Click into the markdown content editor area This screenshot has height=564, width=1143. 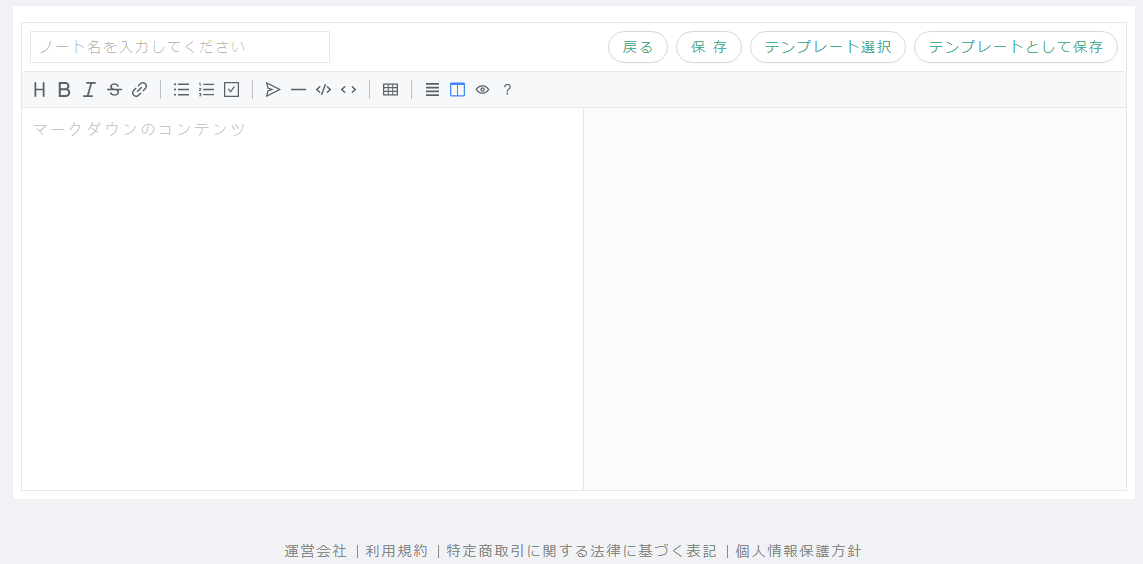303,299
